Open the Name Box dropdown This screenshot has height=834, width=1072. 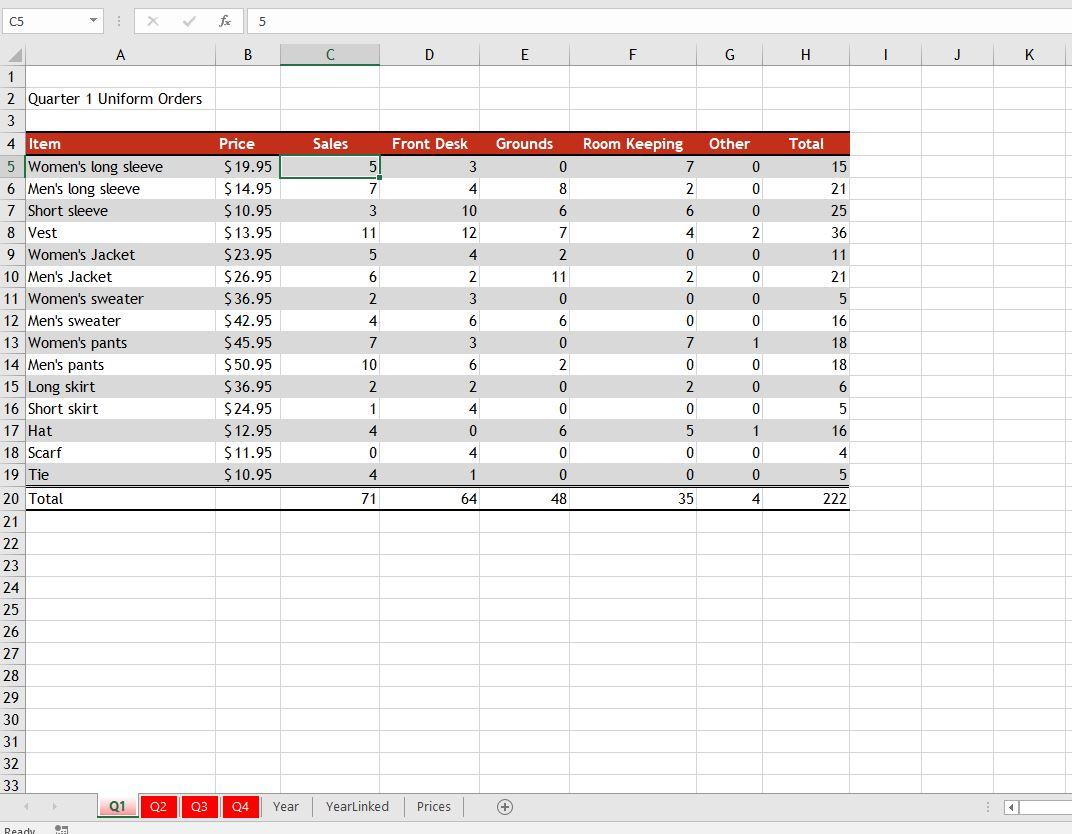(x=91, y=20)
